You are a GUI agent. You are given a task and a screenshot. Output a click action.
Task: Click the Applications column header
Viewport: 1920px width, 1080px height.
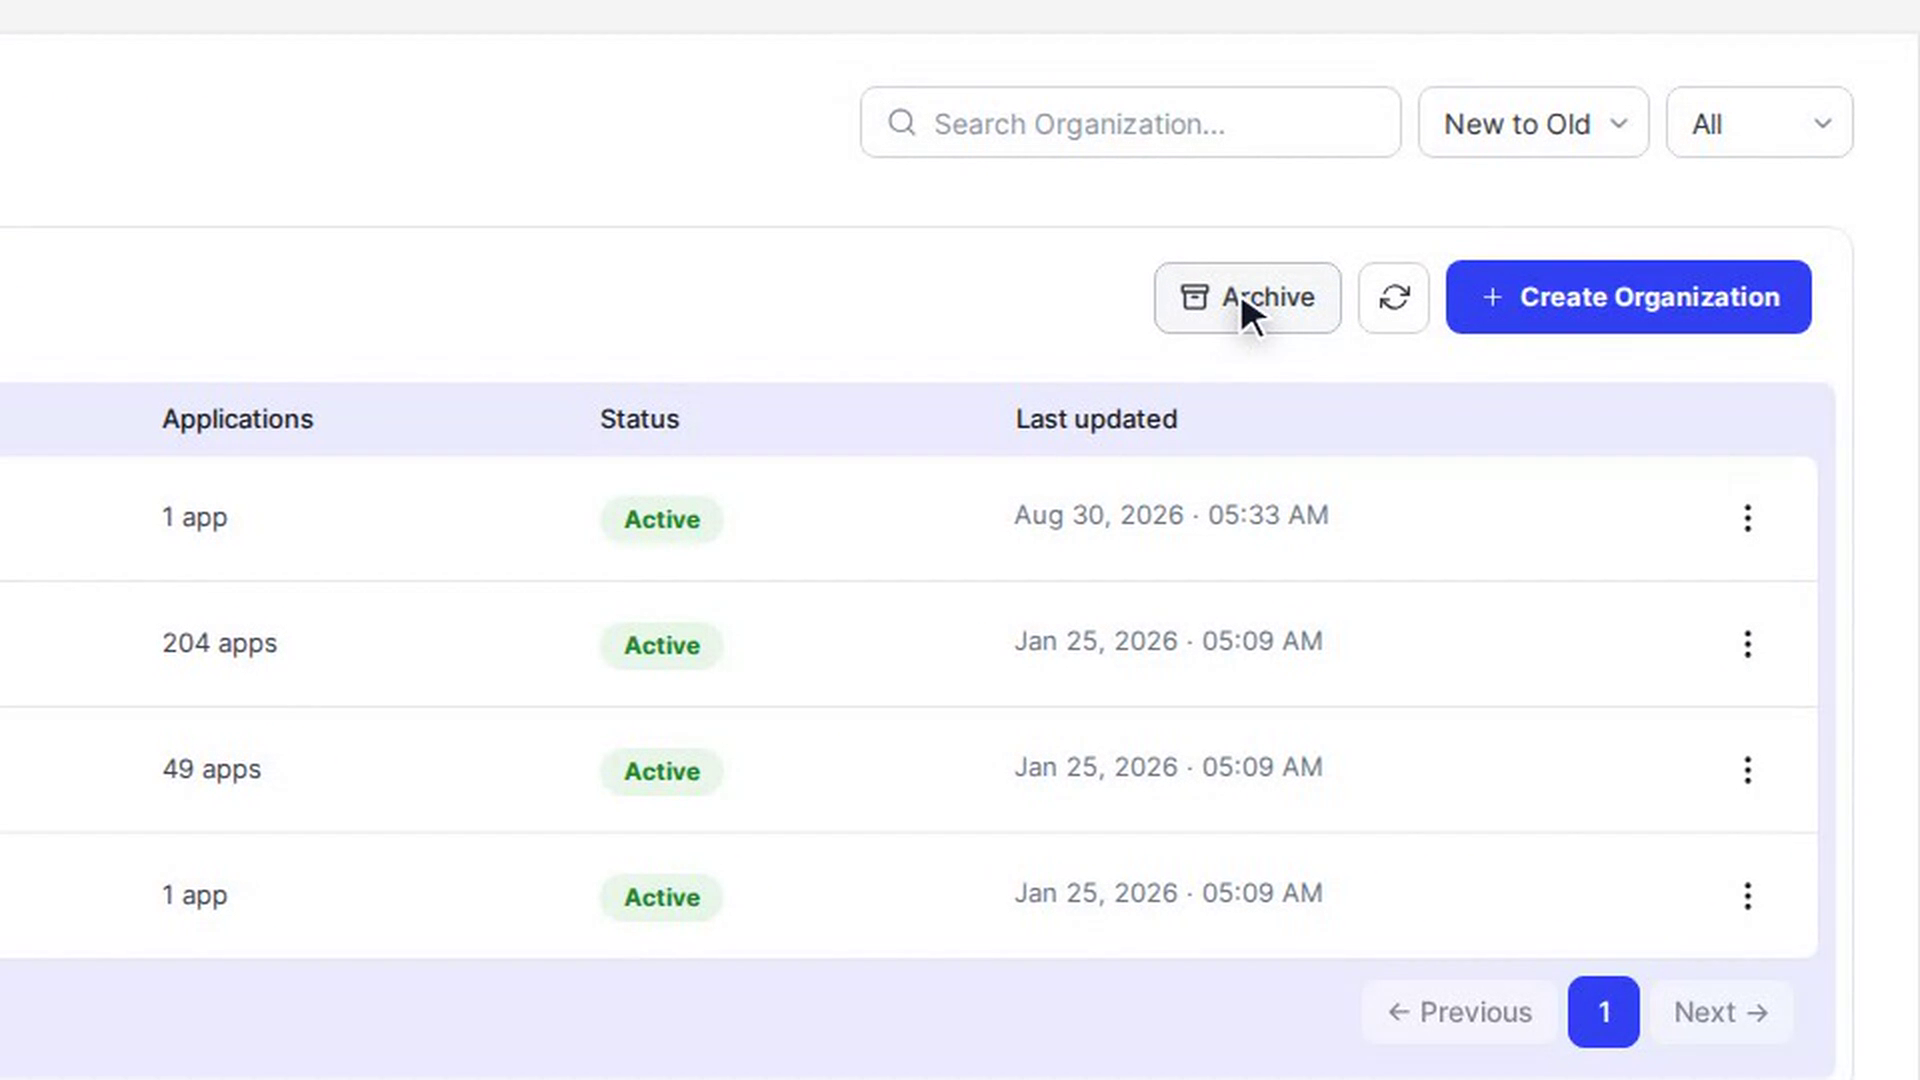pos(238,419)
